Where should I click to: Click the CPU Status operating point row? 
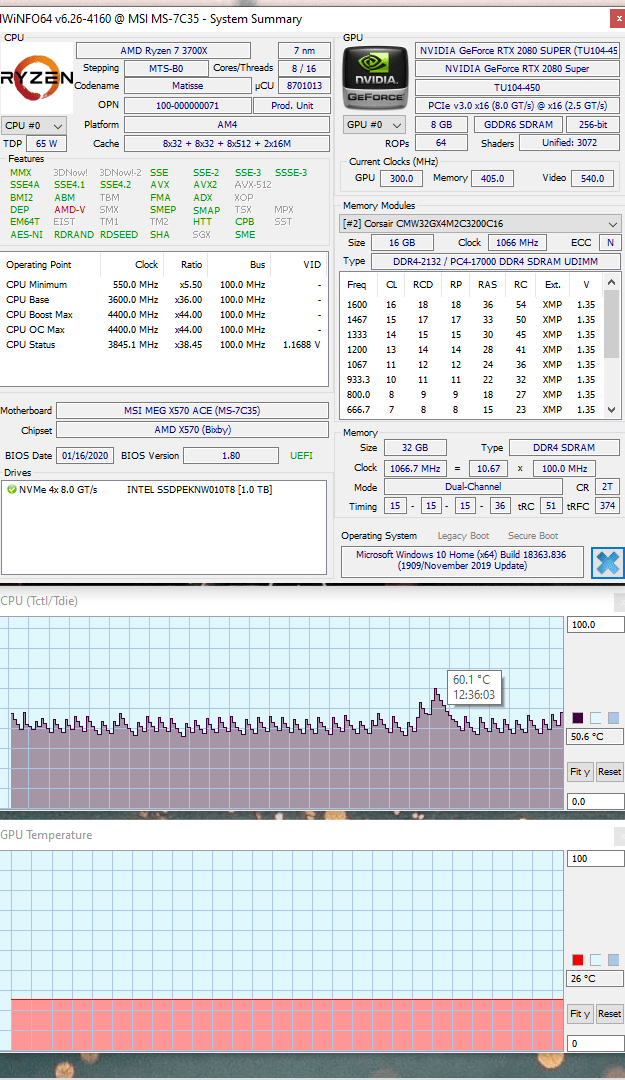click(x=163, y=344)
